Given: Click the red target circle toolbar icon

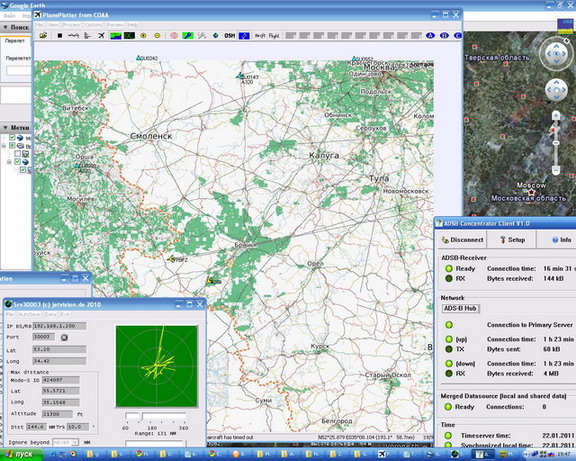Looking at the screenshot, I should tap(174, 36).
